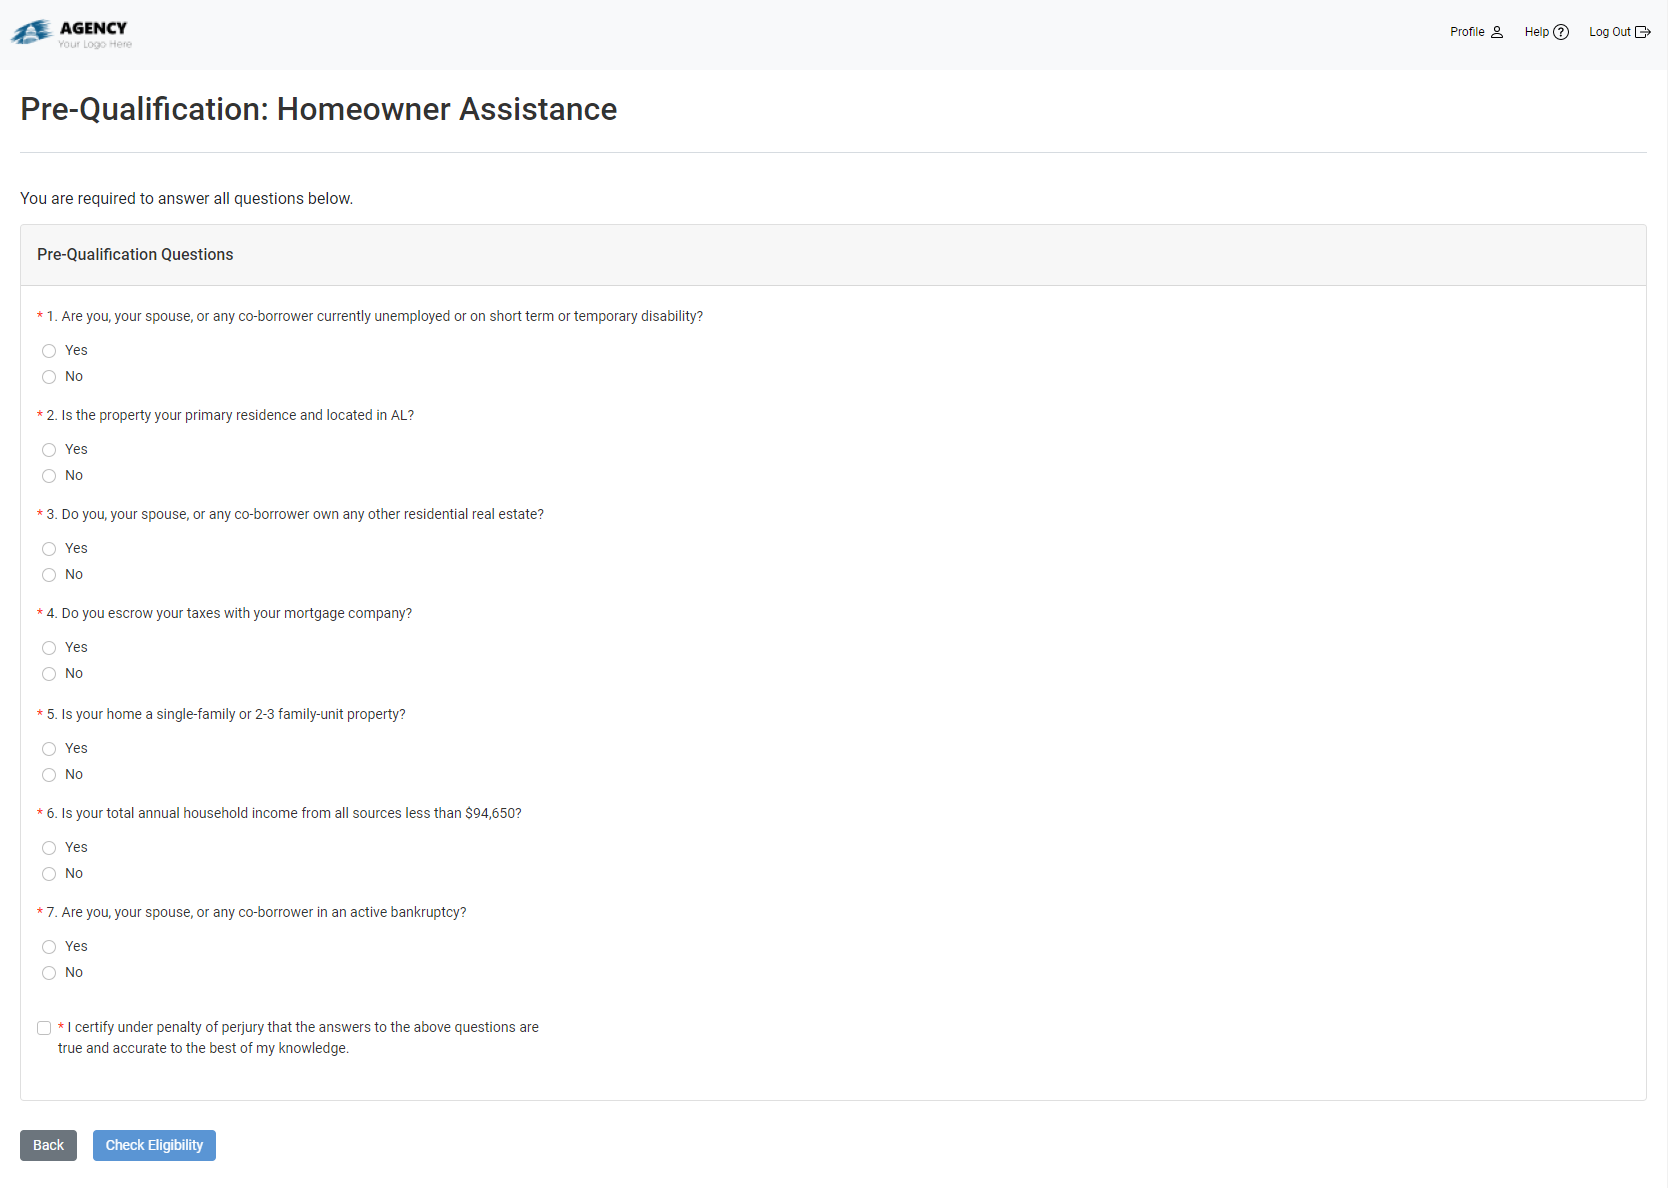
Task: Select No for owning other real estate
Action: tap(49, 575)
